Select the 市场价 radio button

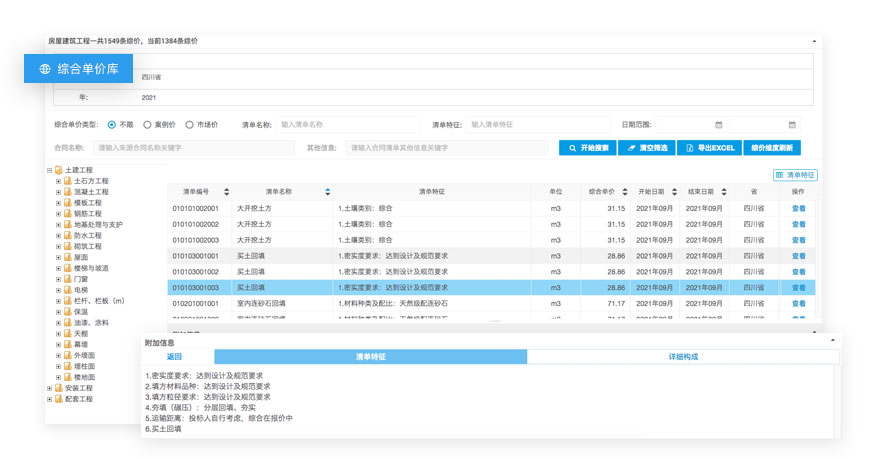[x=190, y=125]
